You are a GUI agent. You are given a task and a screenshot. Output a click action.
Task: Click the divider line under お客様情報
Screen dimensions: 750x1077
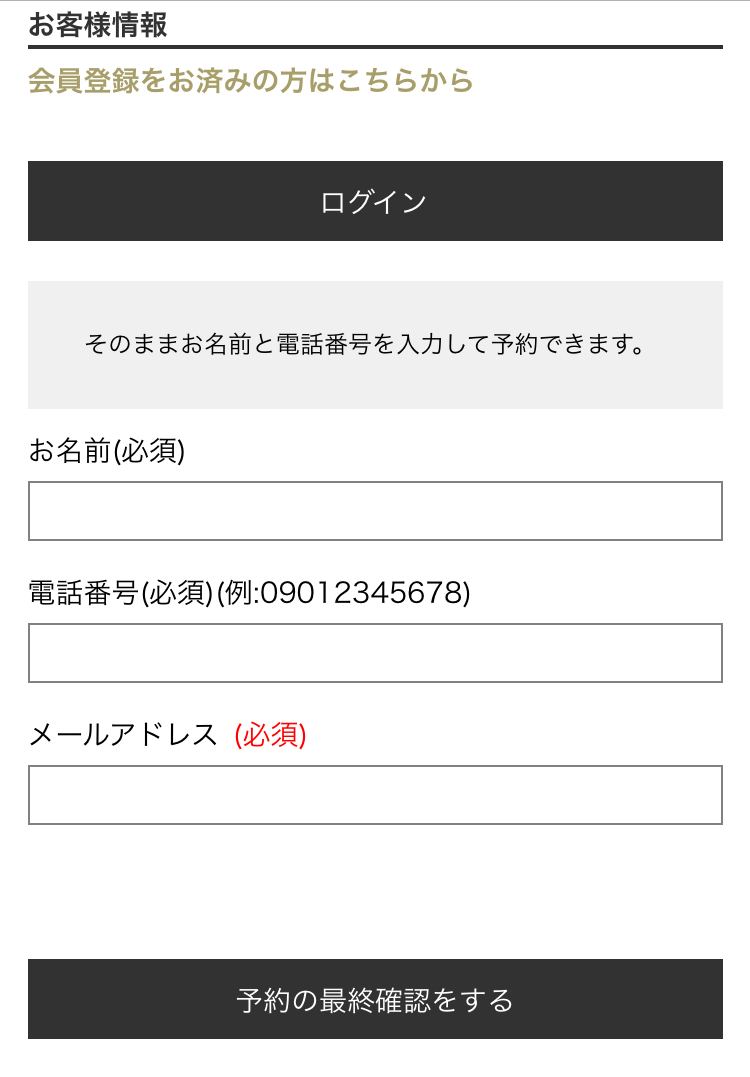[x=375, y=46]
